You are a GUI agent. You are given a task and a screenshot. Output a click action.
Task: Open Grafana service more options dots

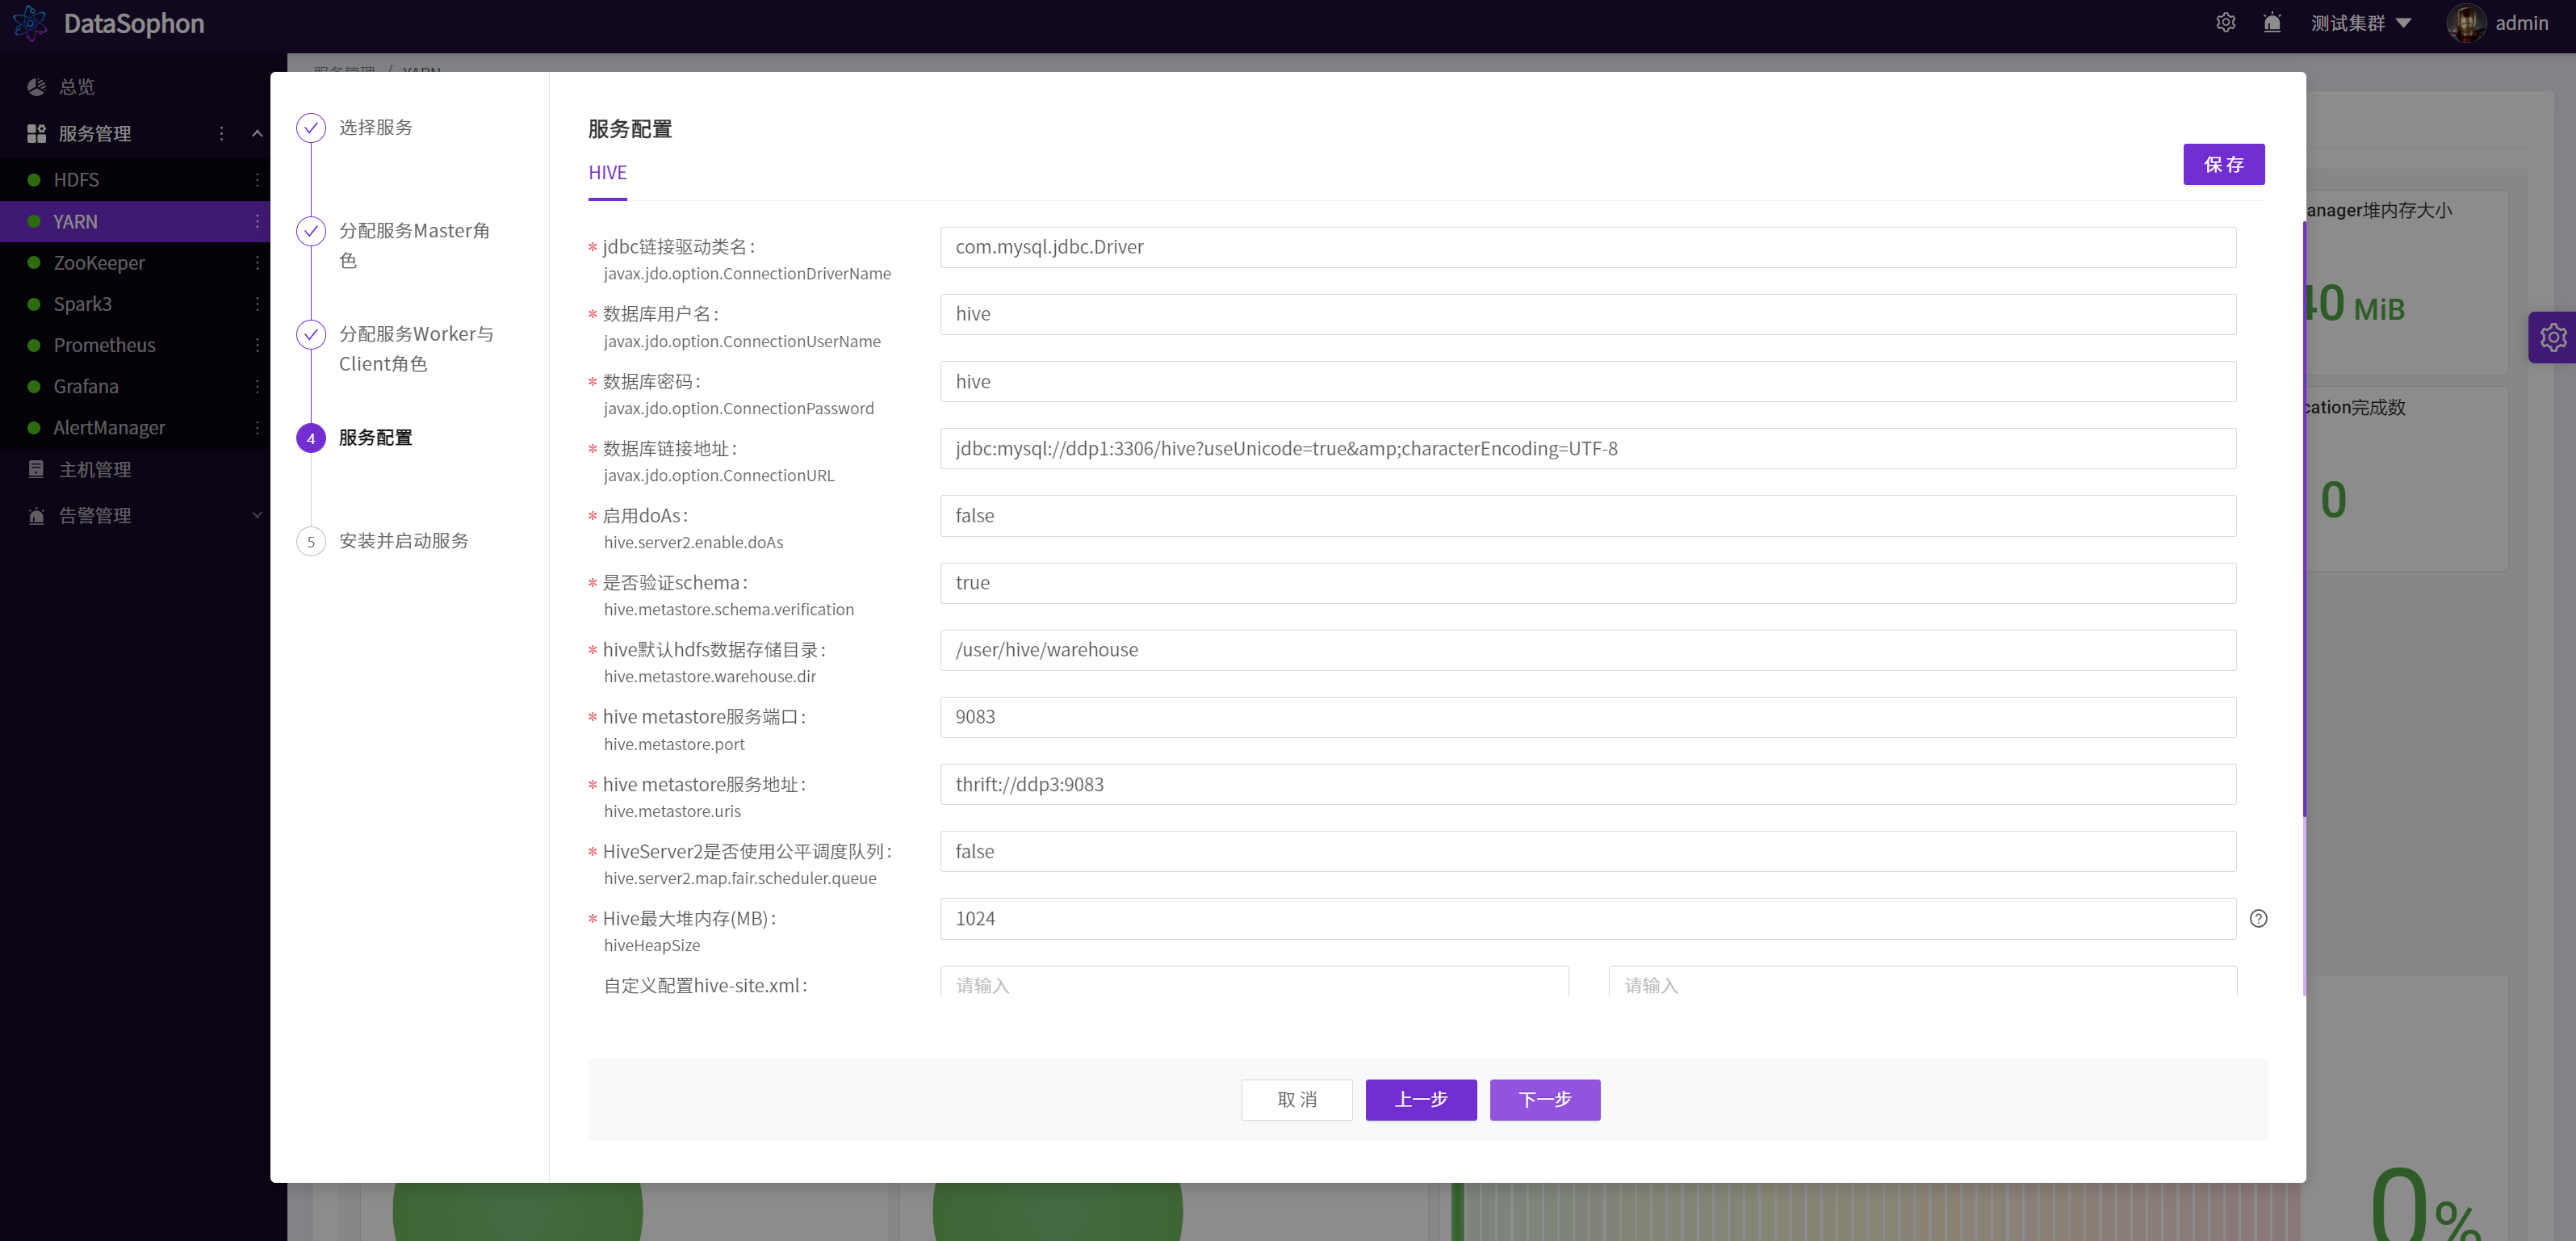point(257,386)
